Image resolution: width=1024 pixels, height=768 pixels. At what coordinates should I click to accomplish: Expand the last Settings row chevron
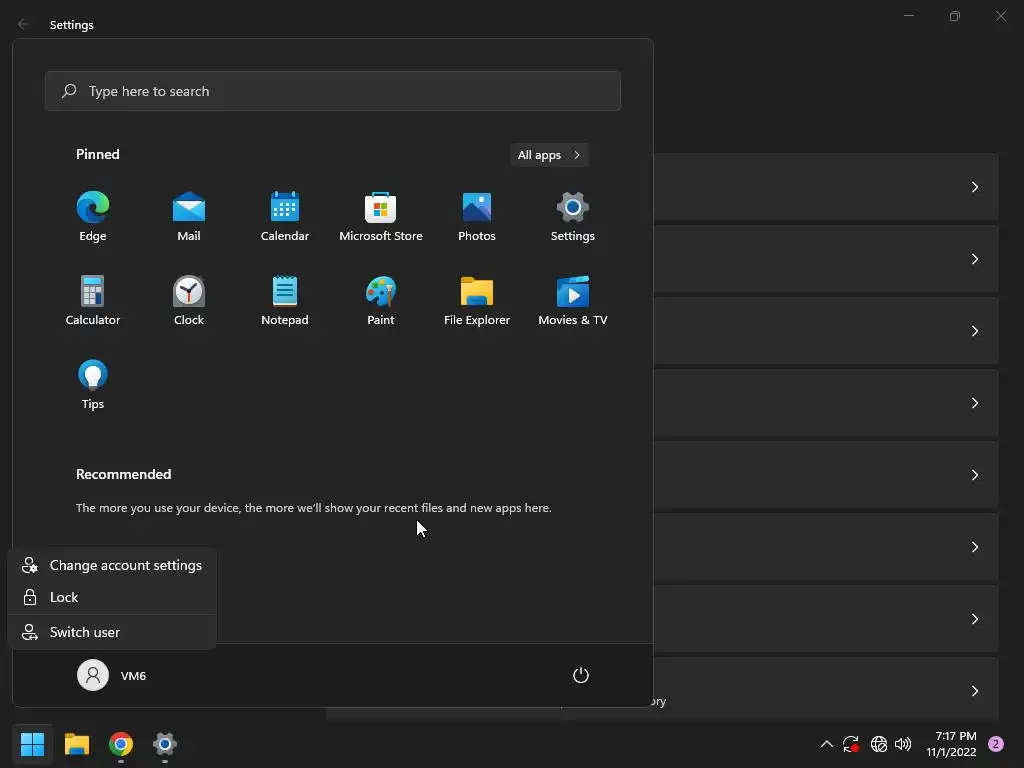click(x=974, y=690)
